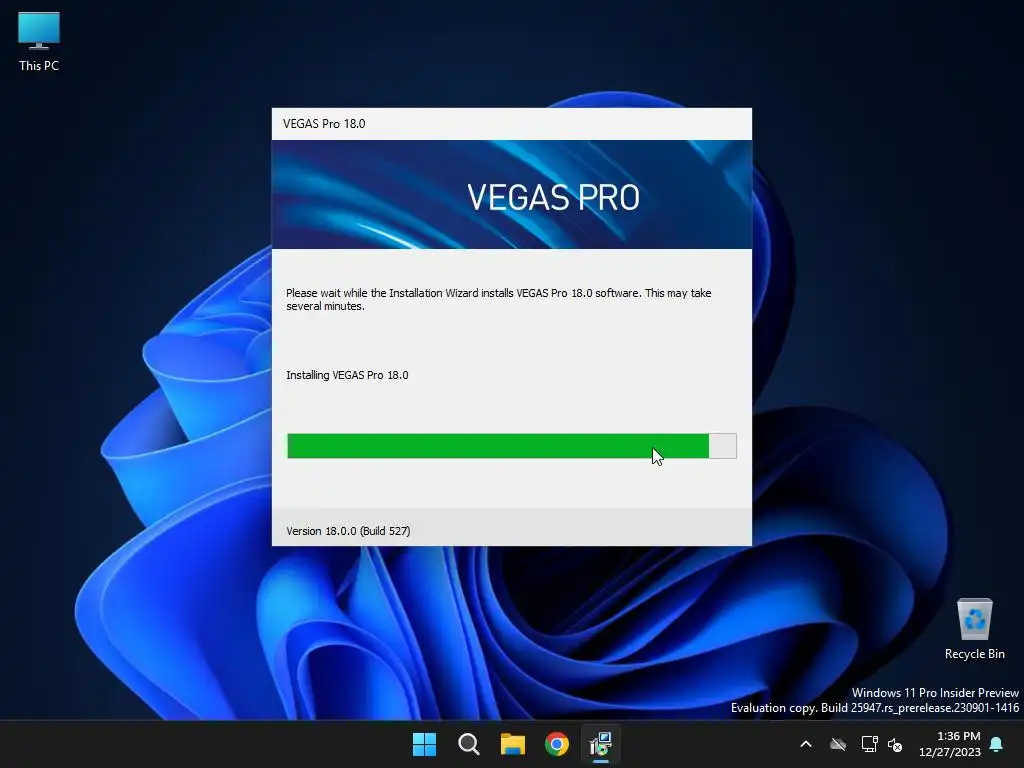Open the OneDrive tray icon
Image resolution: width=1024 pixels, height=768 pixels.
(838, 744)
